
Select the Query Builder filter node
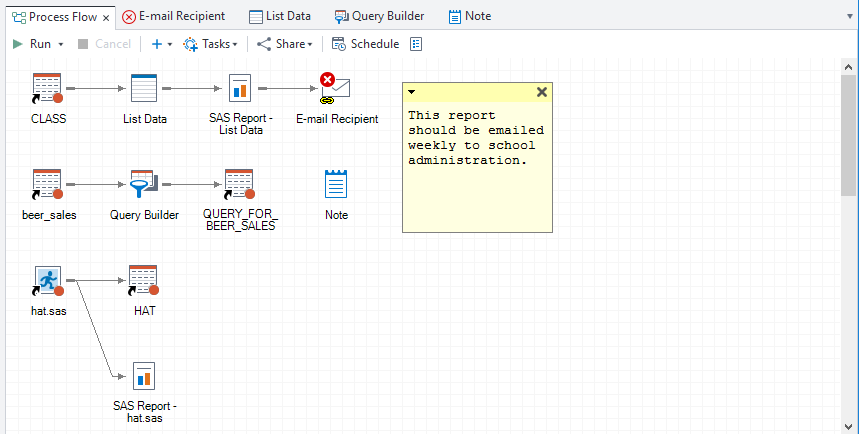click(x=143, y=185)
